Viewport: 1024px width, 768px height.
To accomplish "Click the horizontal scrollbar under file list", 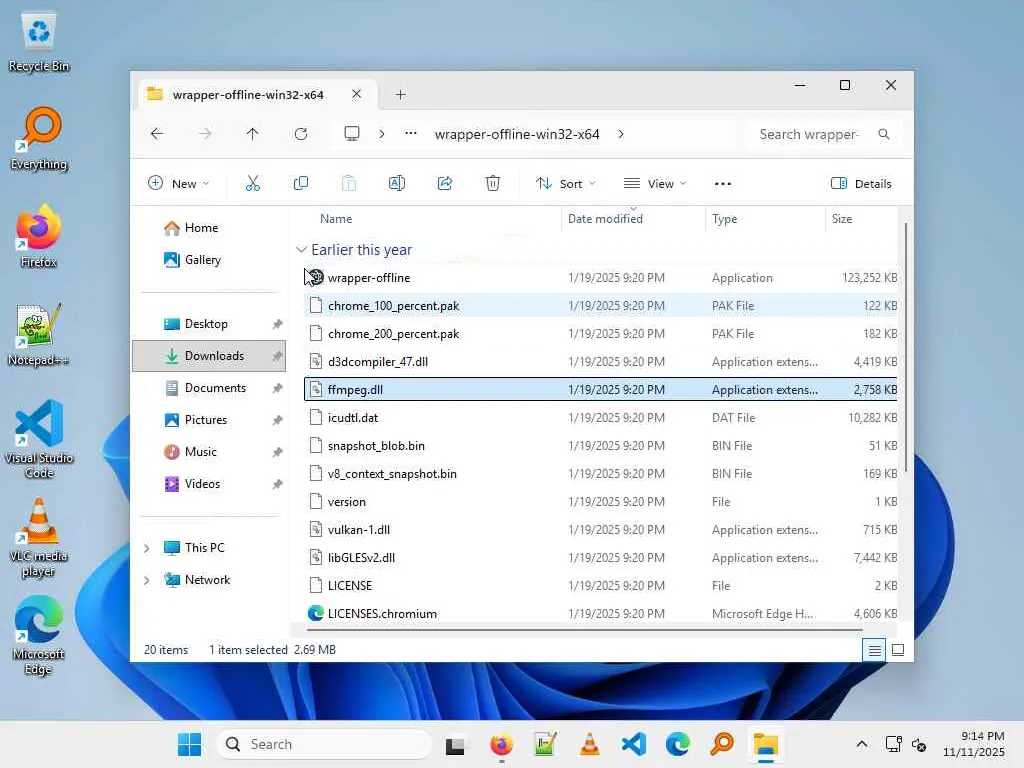I will point(584,630).
